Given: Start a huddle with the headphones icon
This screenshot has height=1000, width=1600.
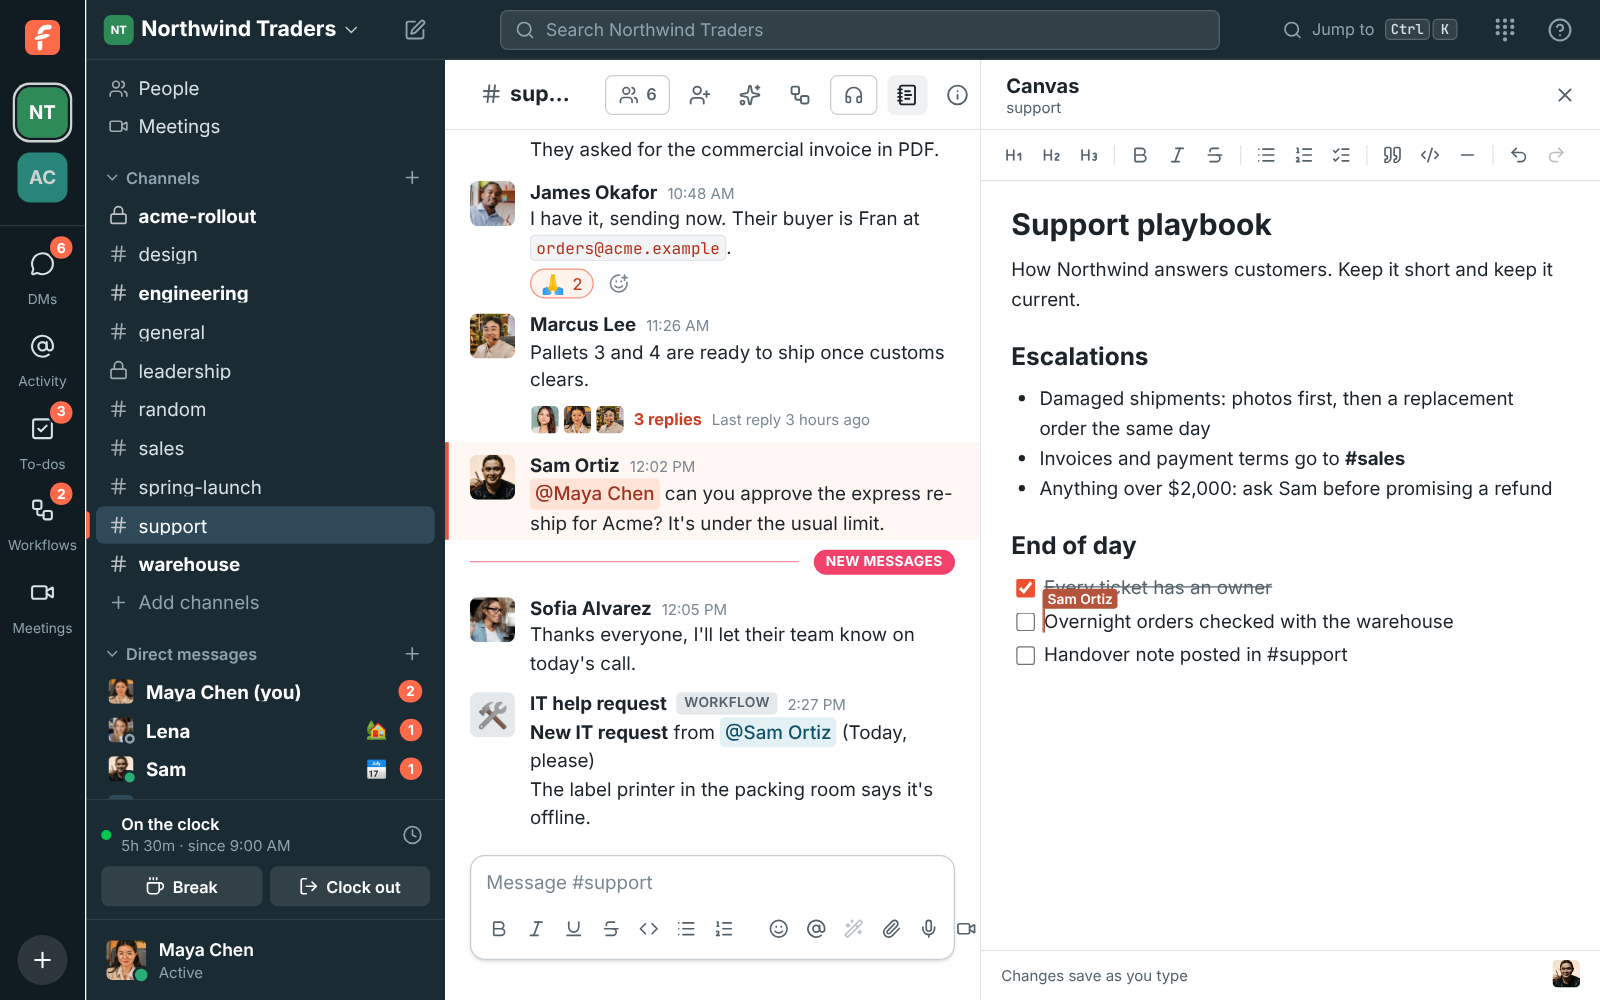Looking at the screenshot, I should (x=854, y=95).
